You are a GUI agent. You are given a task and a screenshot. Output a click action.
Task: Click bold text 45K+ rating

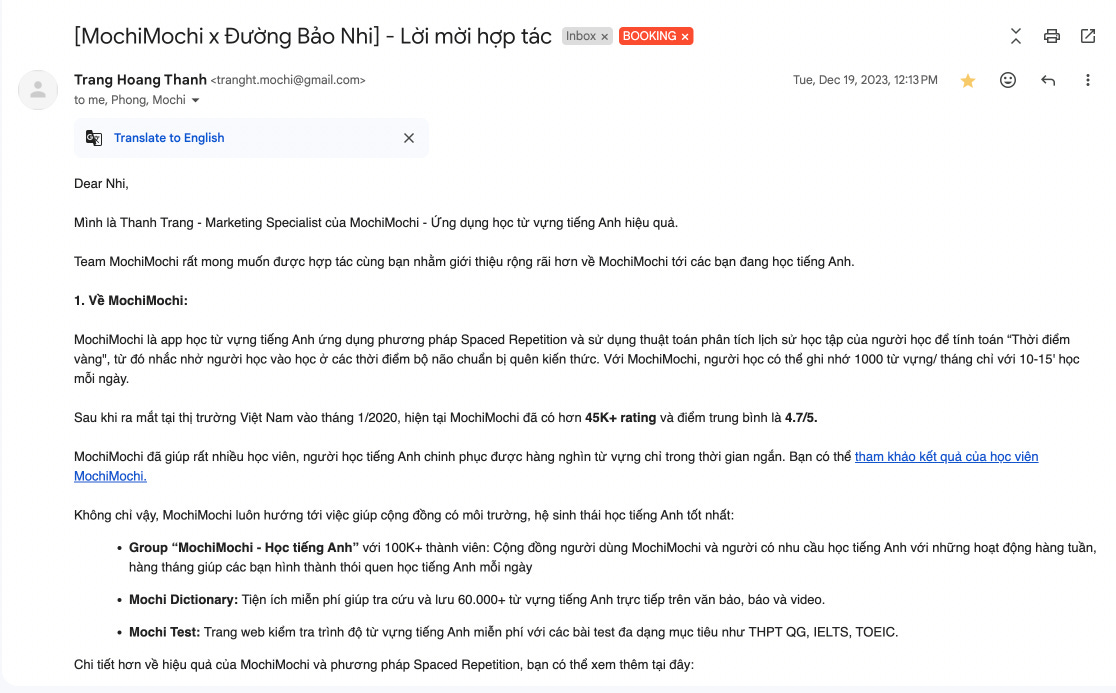click(x=621, y=418)
